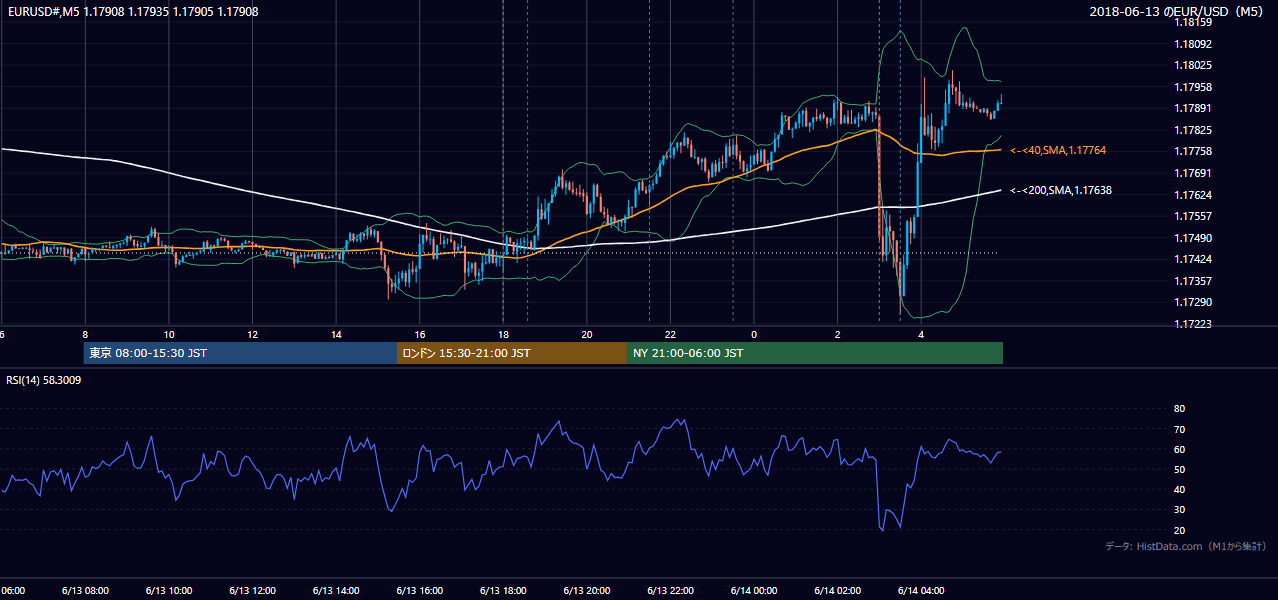This screenshot has width=1278, height=600.
Task: Click hour 18 on price chart time axis
Action: 503,334
